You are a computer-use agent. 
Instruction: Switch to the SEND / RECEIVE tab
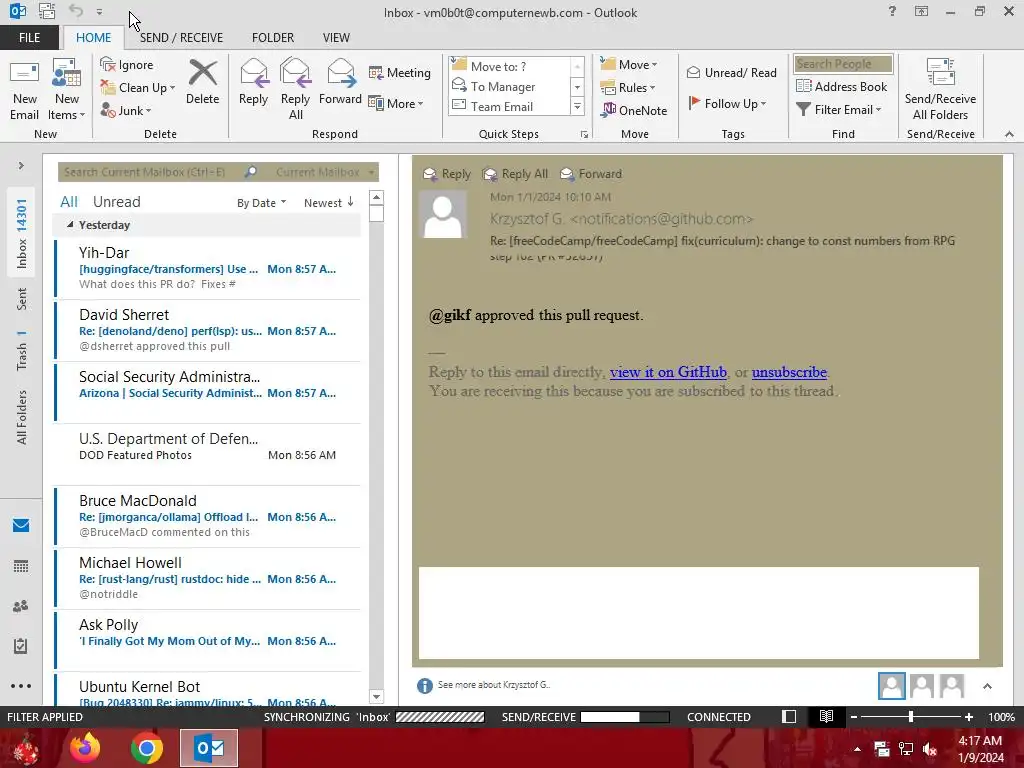click(181, 37)
